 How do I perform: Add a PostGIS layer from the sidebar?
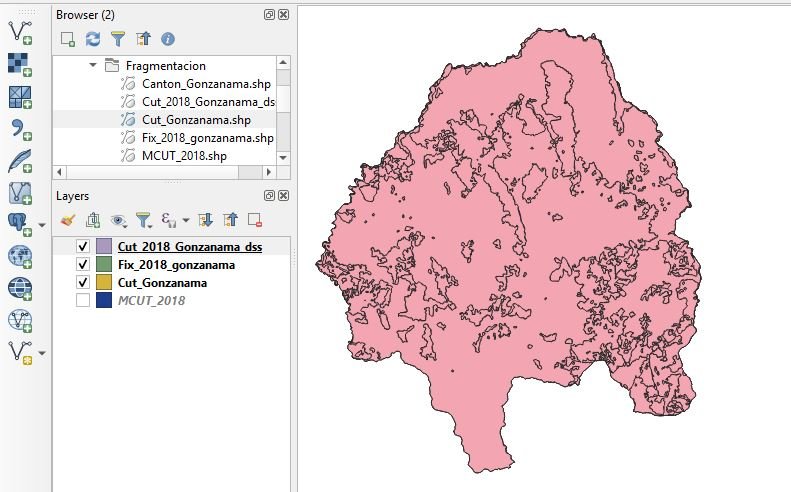20,222
